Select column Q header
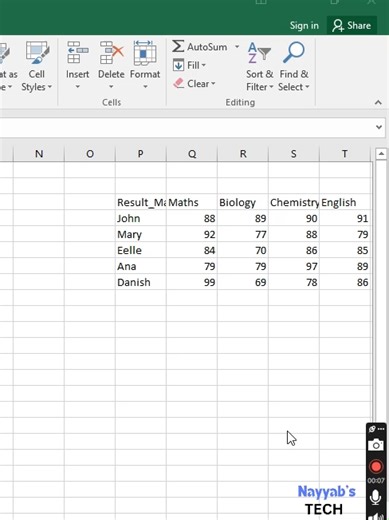Image resolution: width=389 pixels, height=520 pixels. (192, 154)
